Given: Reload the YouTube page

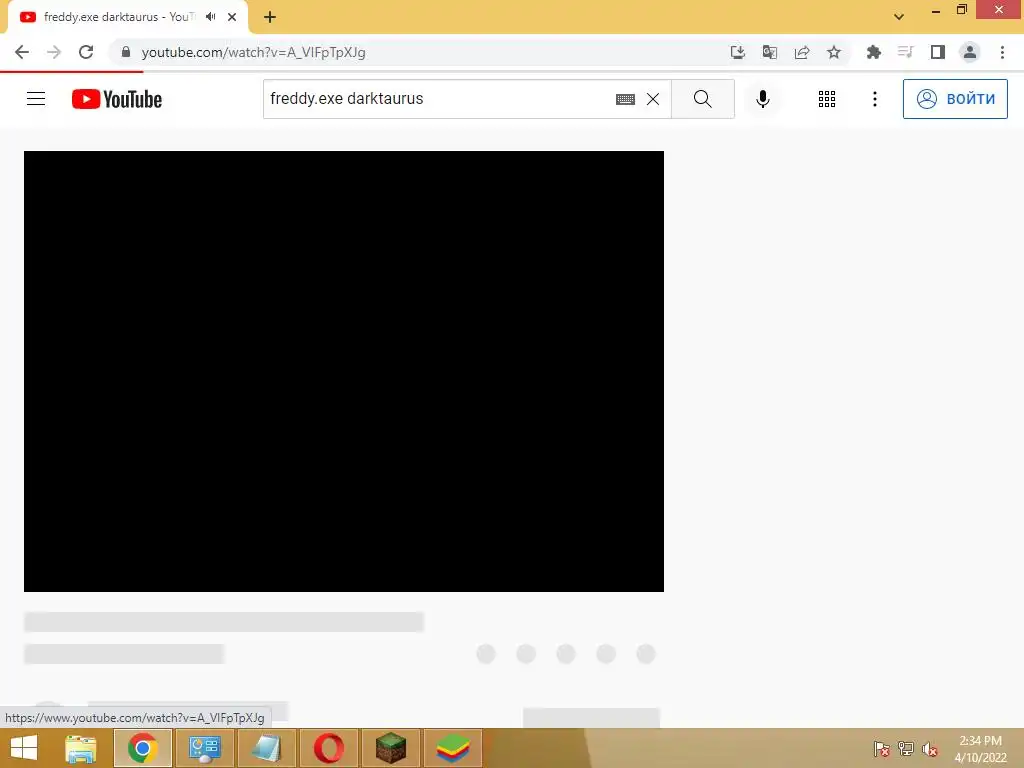Looking at the screenshot, I should click(86, 52).
